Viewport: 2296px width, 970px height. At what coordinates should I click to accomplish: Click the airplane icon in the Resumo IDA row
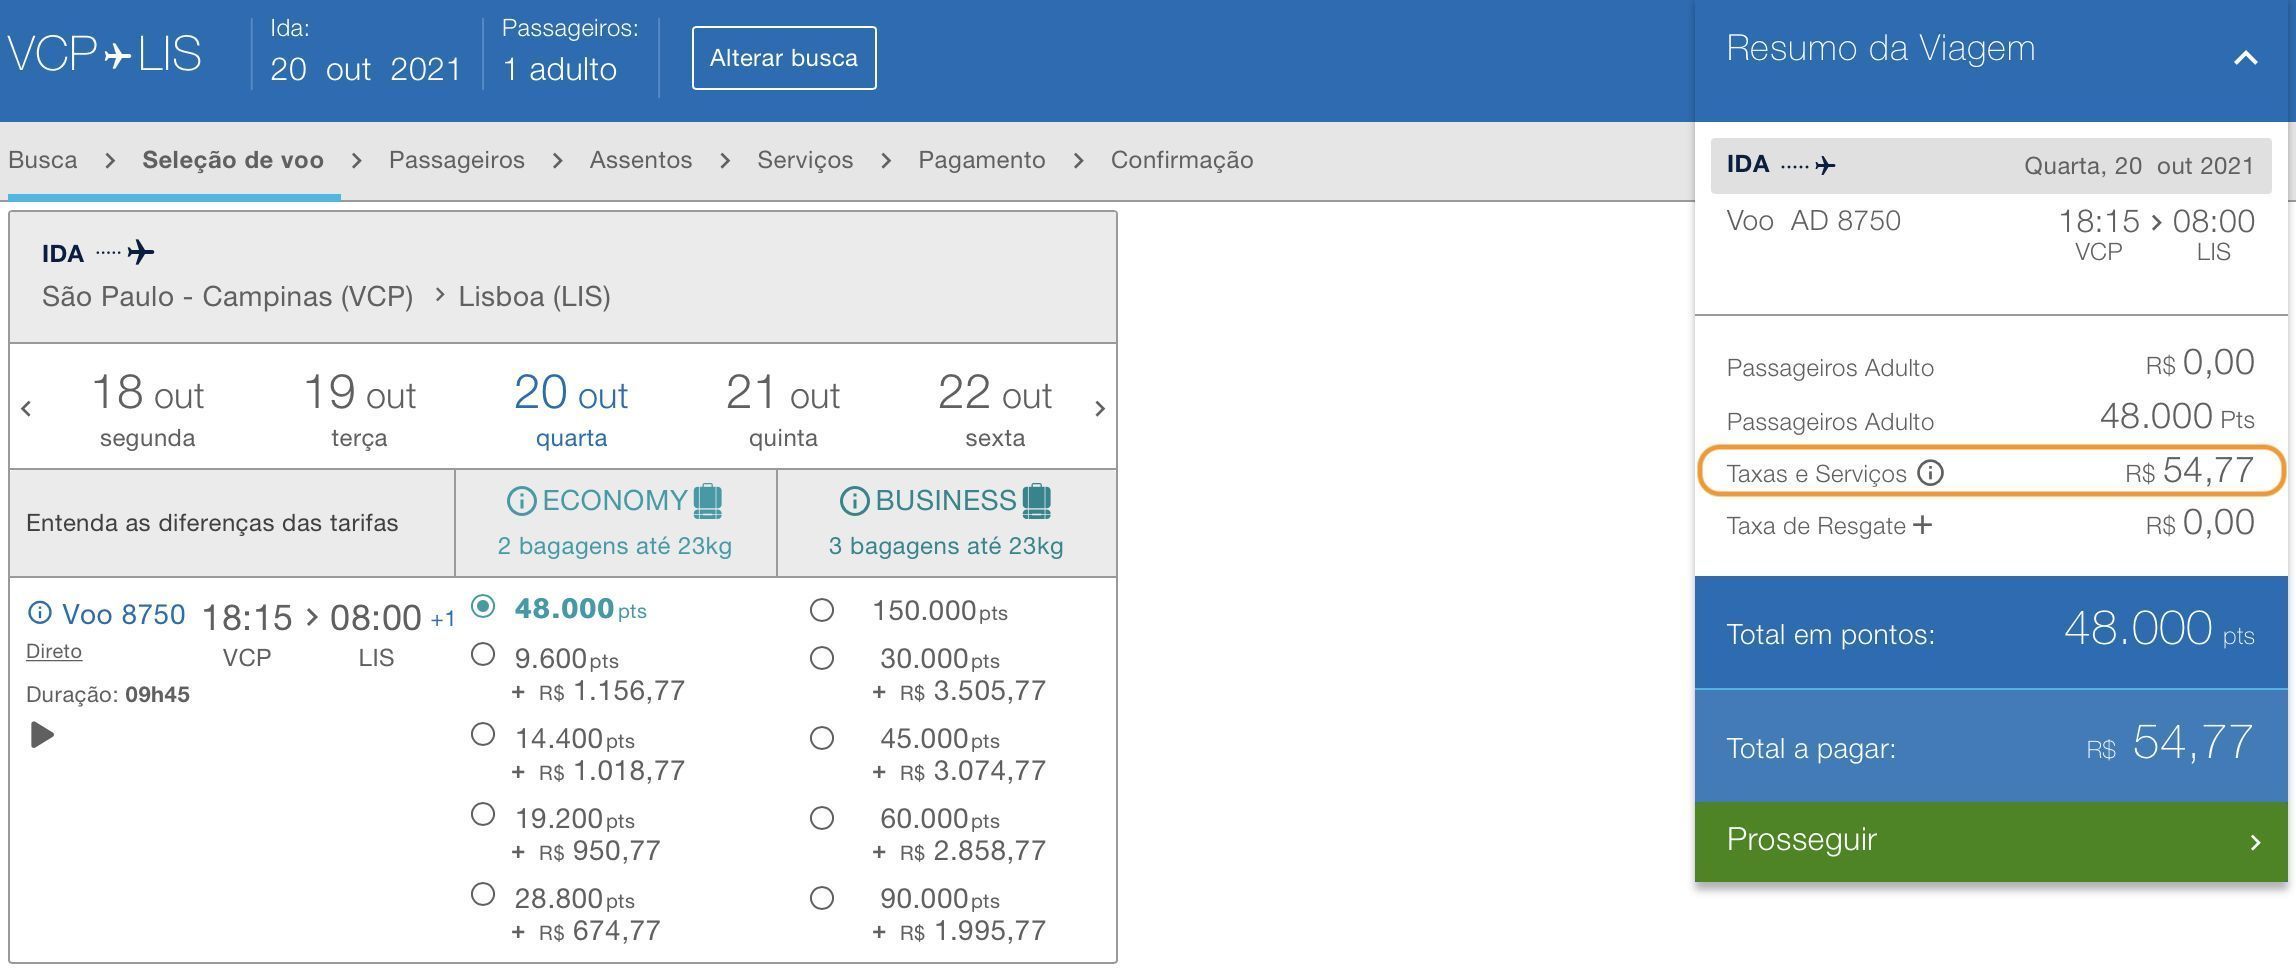click(x=1825, y=165)
